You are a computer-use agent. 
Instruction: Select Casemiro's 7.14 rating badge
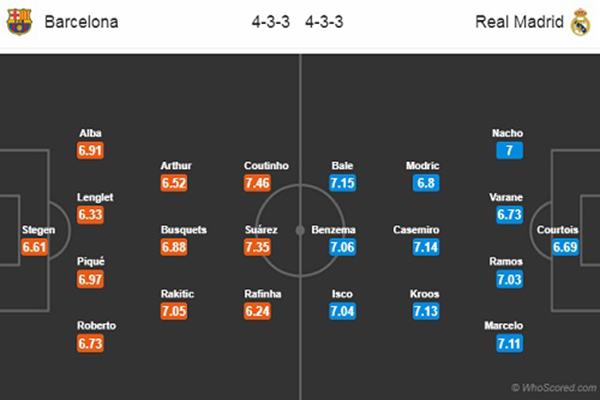click(x=426, y=247)
